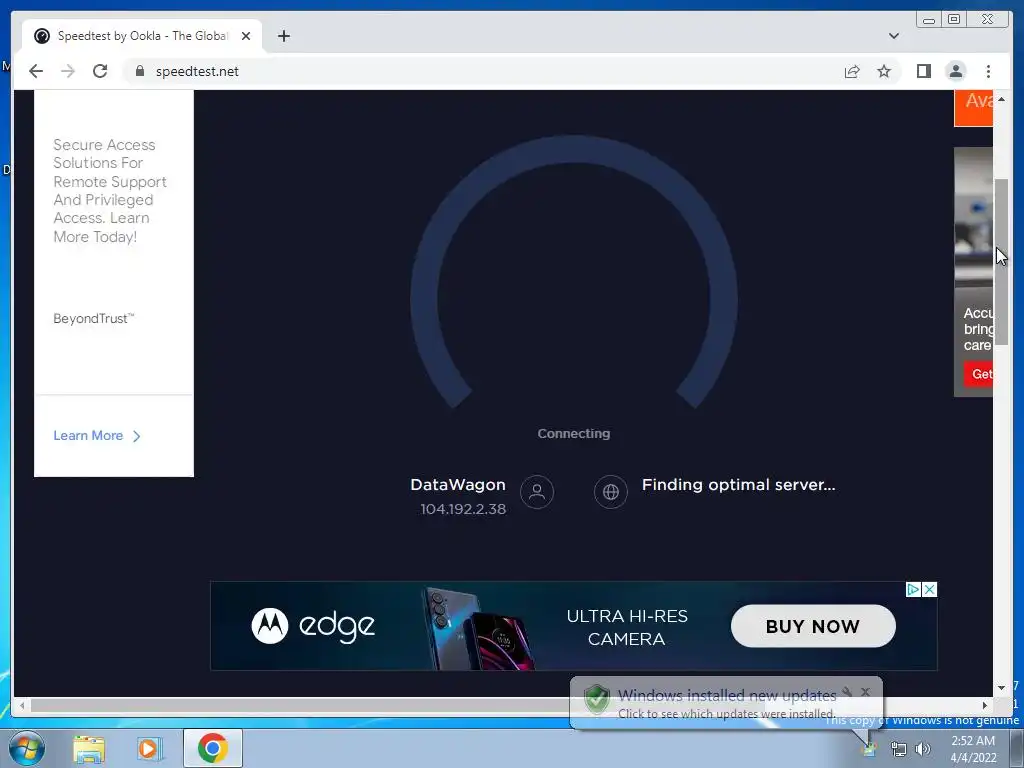1024x768 pixels.
Task: Click the BeyondTrust ad text
Action: pyautogui.click(x=93, y=319)
